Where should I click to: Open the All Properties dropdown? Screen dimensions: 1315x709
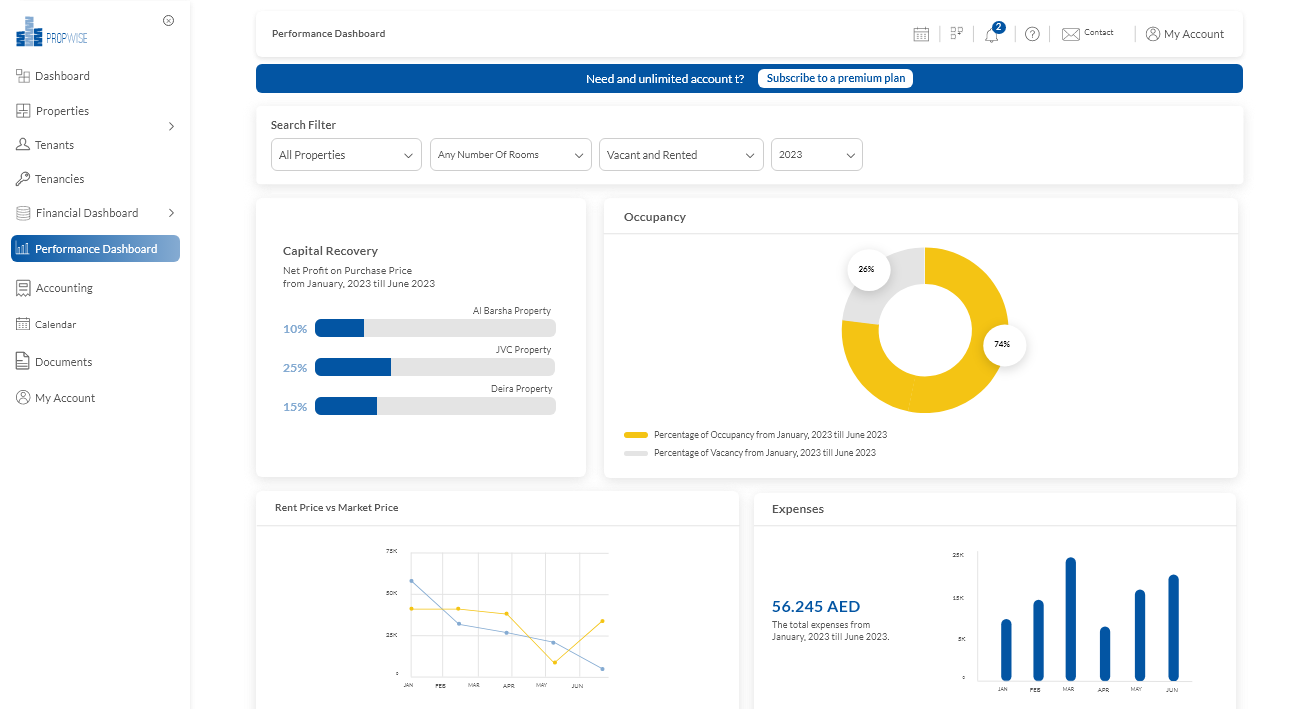click(x=346, y=155)
